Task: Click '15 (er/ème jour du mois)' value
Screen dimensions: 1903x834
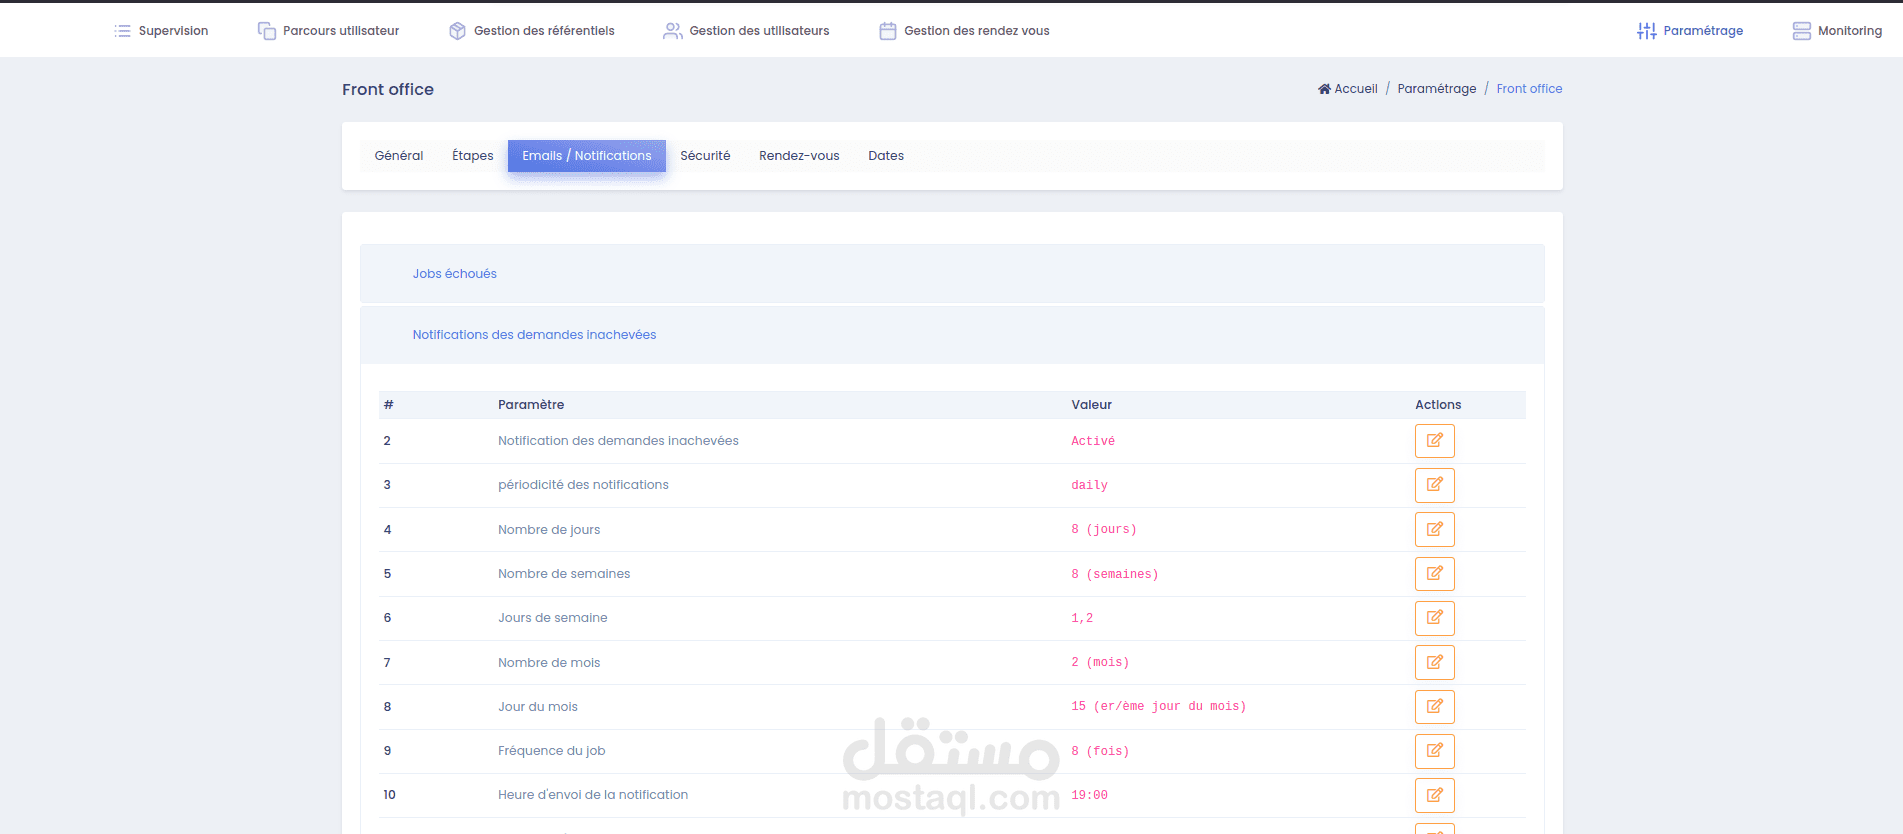Action: tap(1159, 706)
